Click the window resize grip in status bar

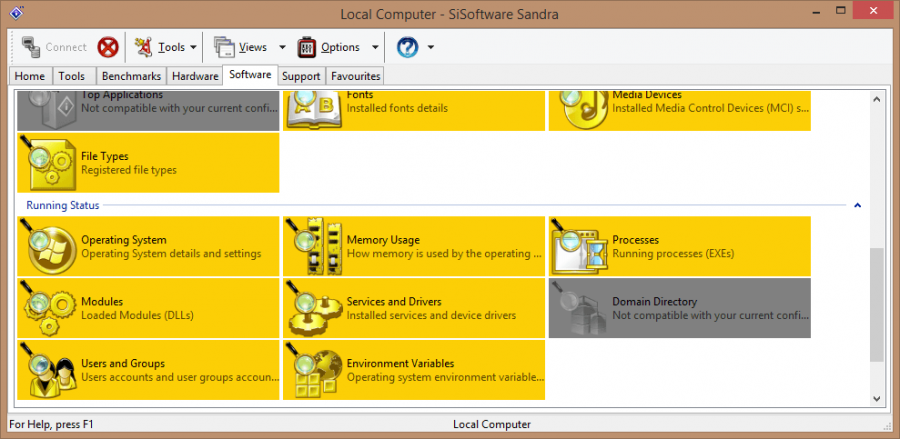[885, 425]
